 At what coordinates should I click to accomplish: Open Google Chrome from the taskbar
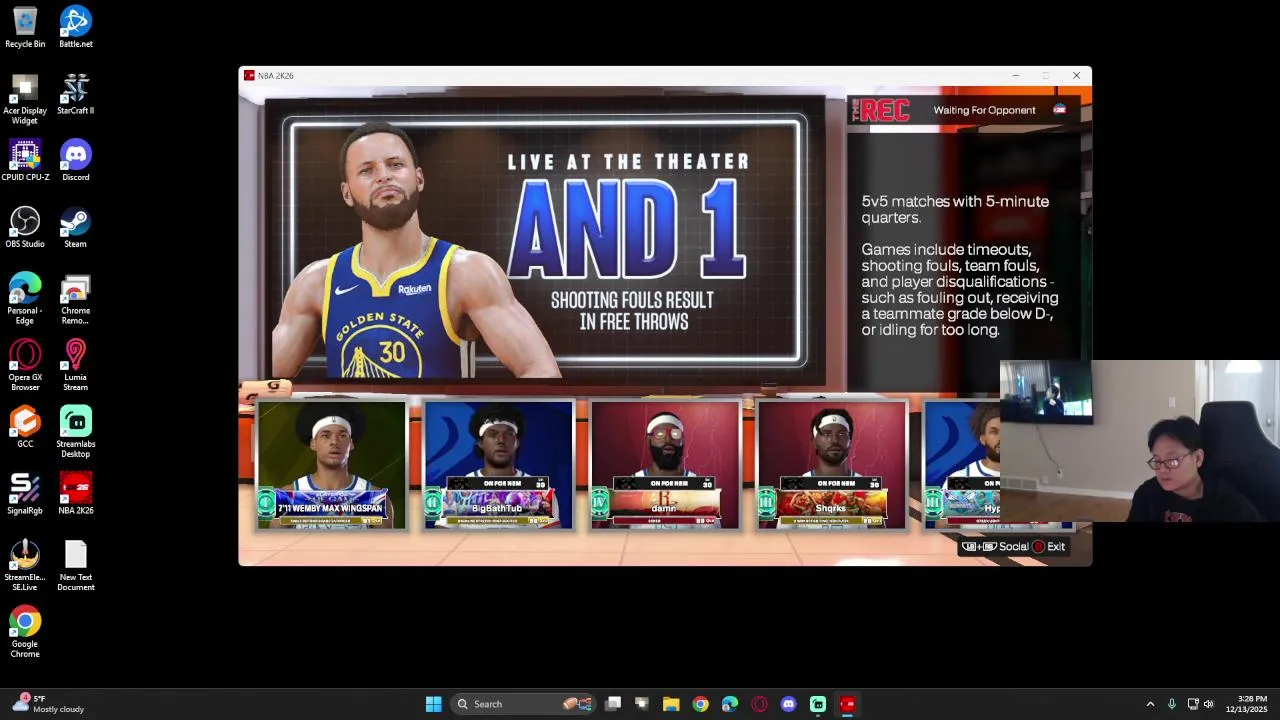coord(700,704)
